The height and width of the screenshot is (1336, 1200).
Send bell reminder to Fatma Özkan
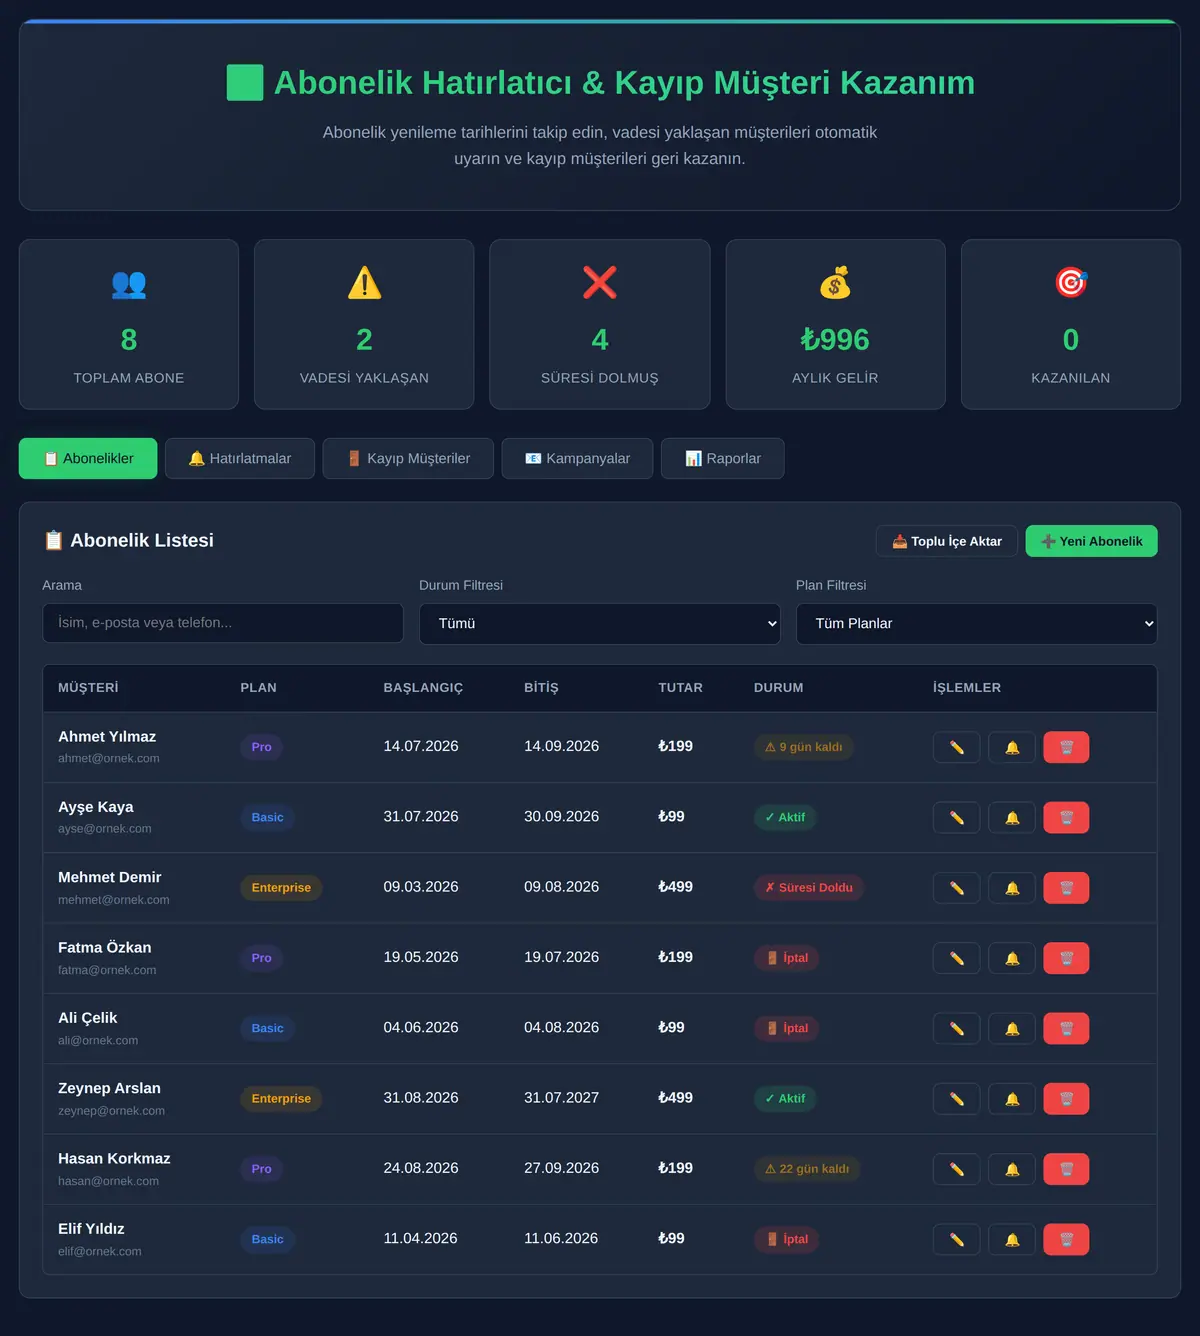(x=1012, y=958)
